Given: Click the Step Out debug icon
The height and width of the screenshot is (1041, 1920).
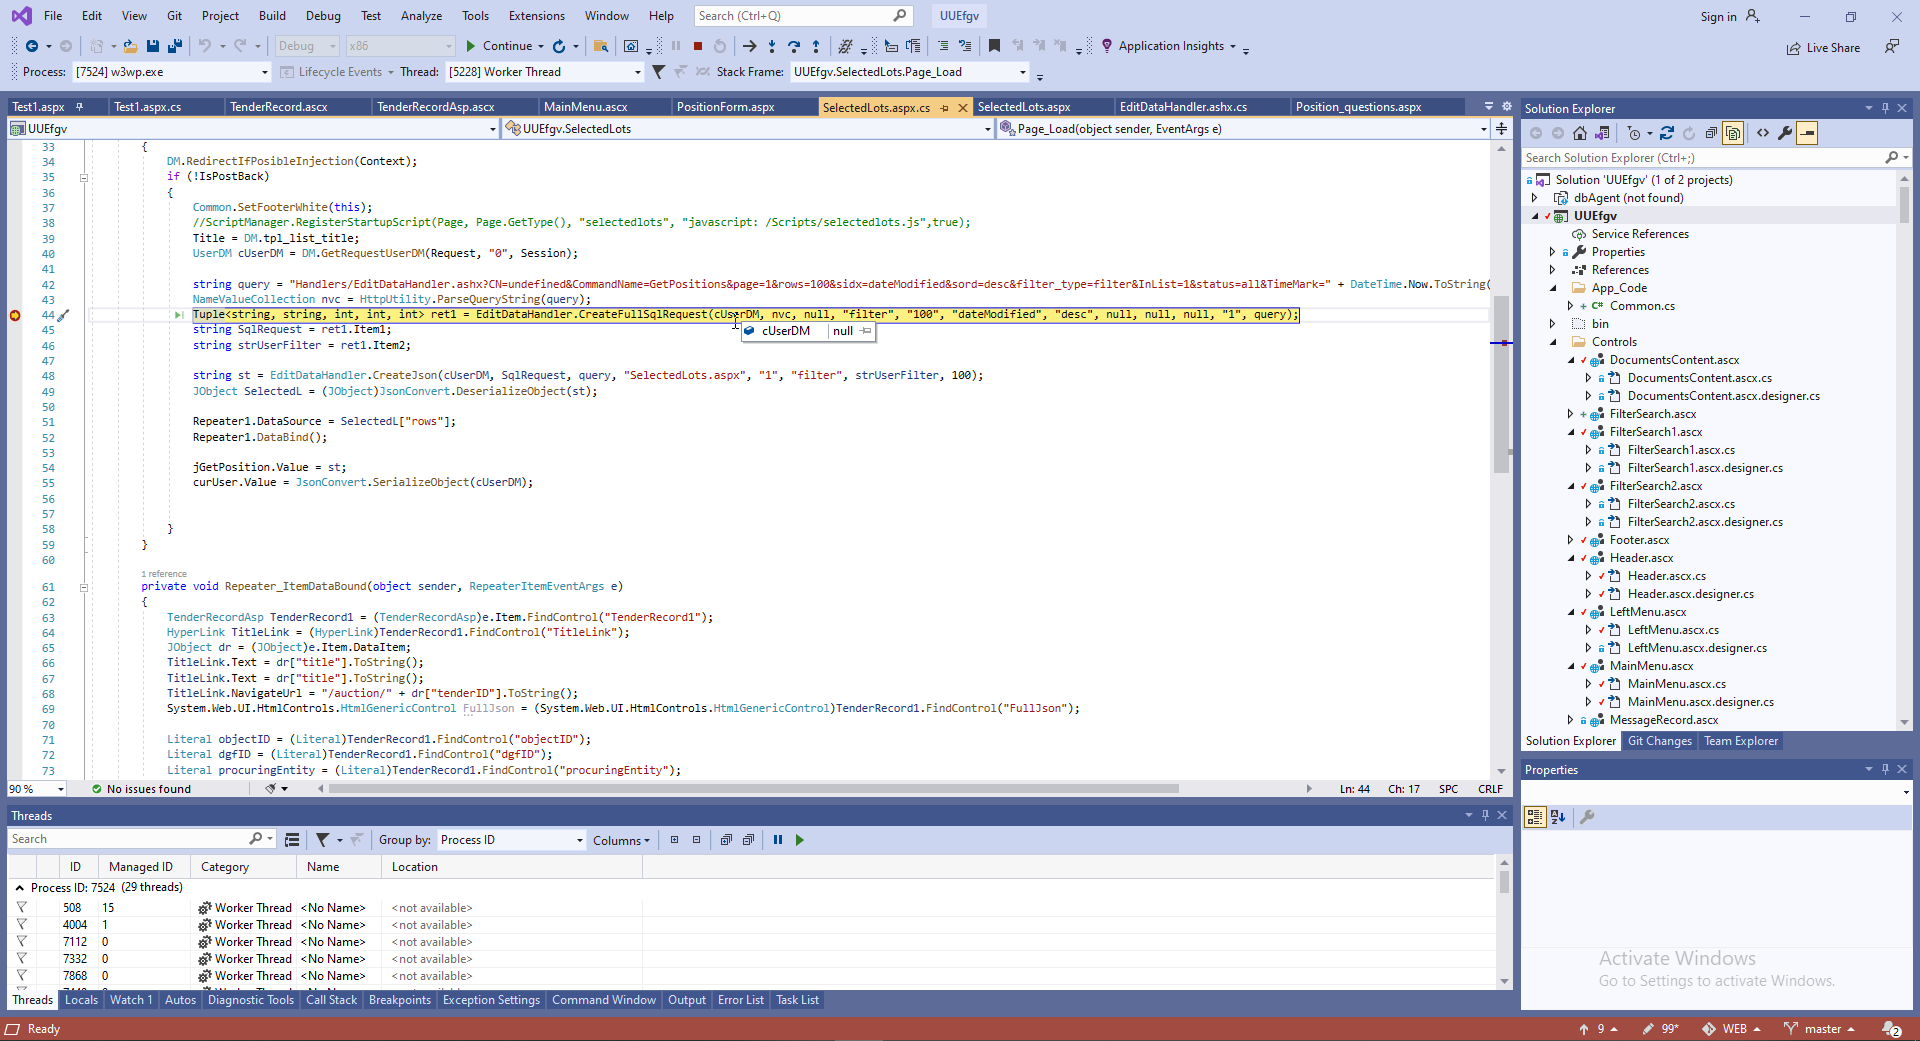Looking at the screenshot, I should (816, 46).
